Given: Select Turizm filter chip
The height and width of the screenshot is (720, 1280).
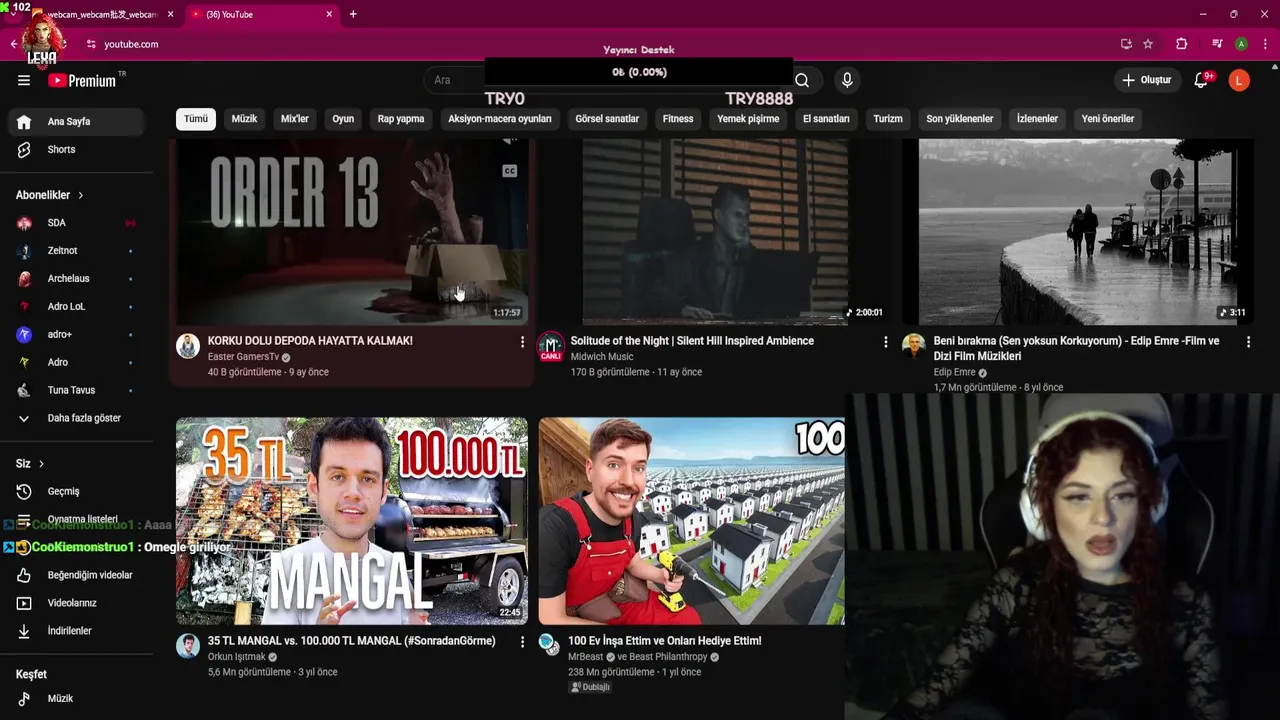Looking at the screenshot, I should pyautogui.click(x=888, y=119).
